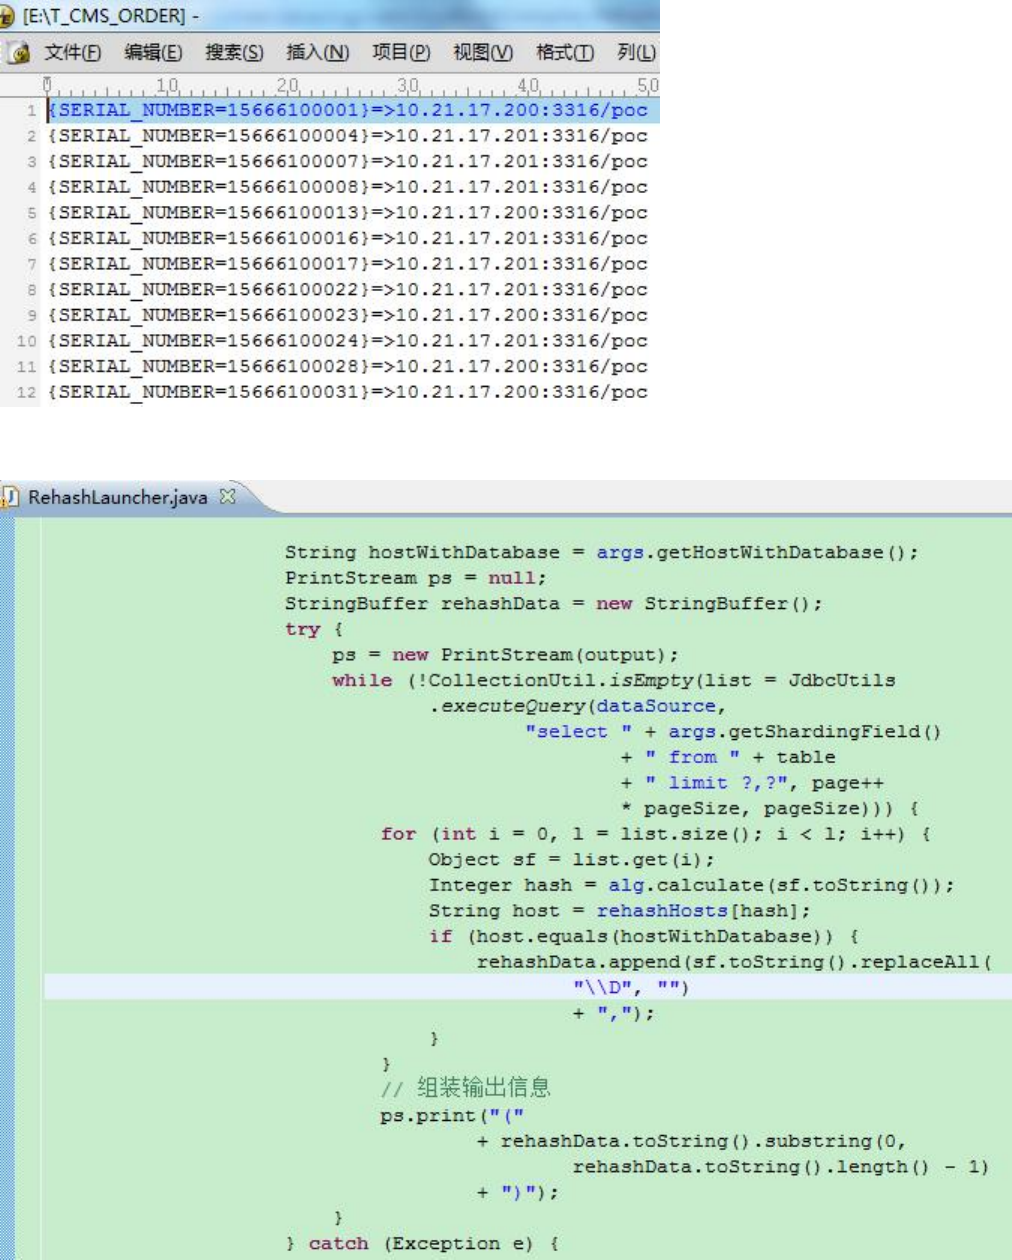This screenshot has height=1260, width=1012.
Task: Select line with SERIAL_NUMBER=15666100022
Action: (348, 289)
